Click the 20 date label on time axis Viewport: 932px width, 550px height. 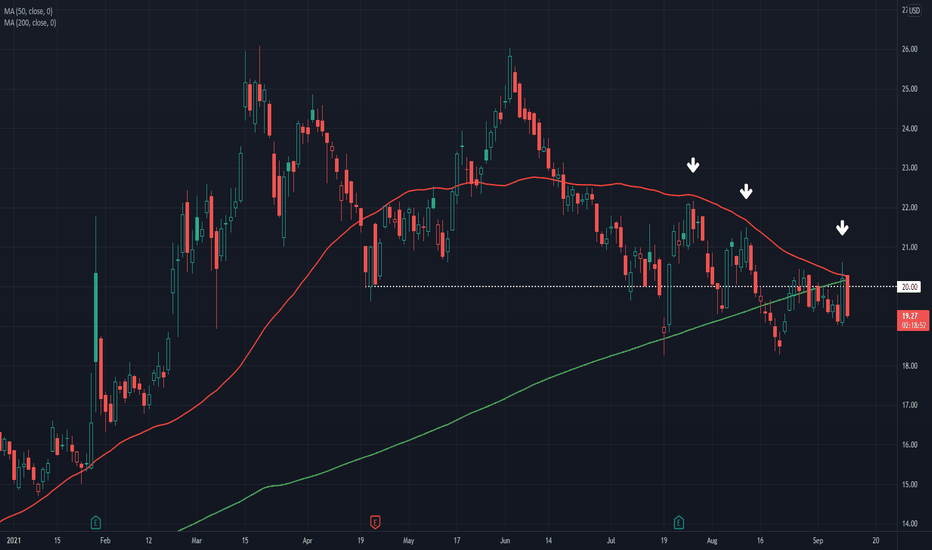(876, 540)
